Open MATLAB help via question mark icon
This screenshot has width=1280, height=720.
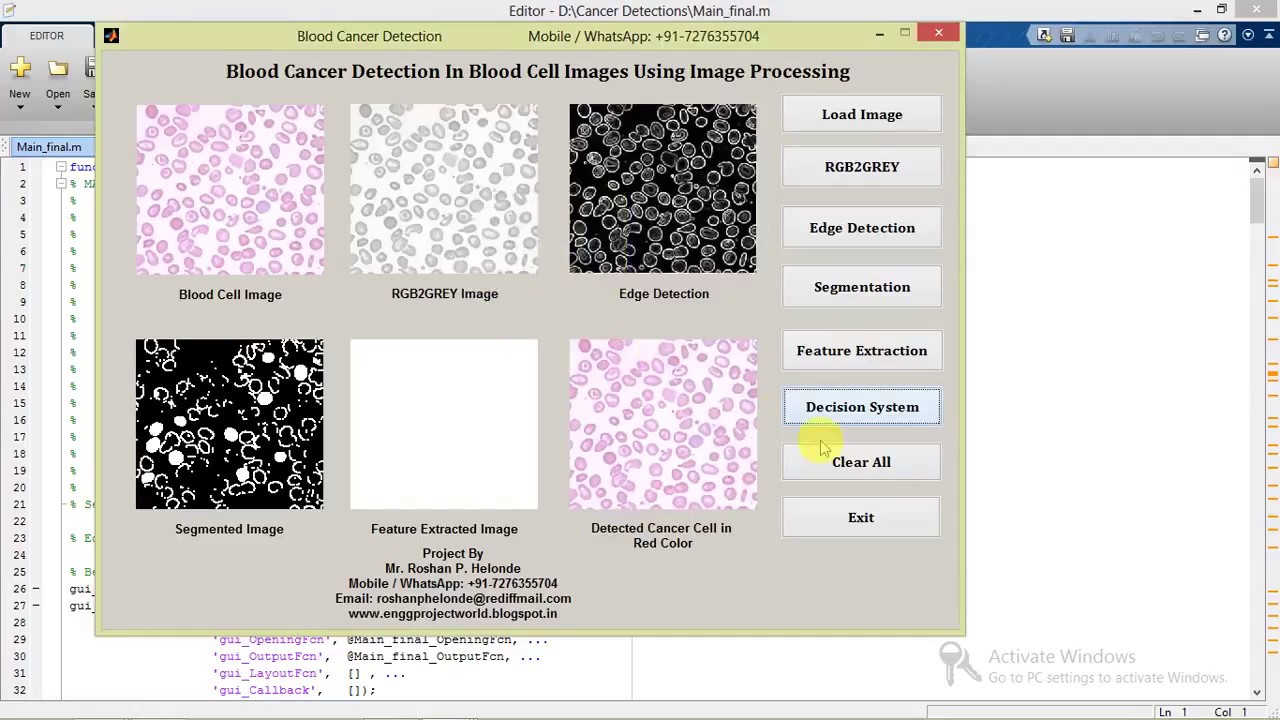pyautogui.click(x=1225, y=35)
